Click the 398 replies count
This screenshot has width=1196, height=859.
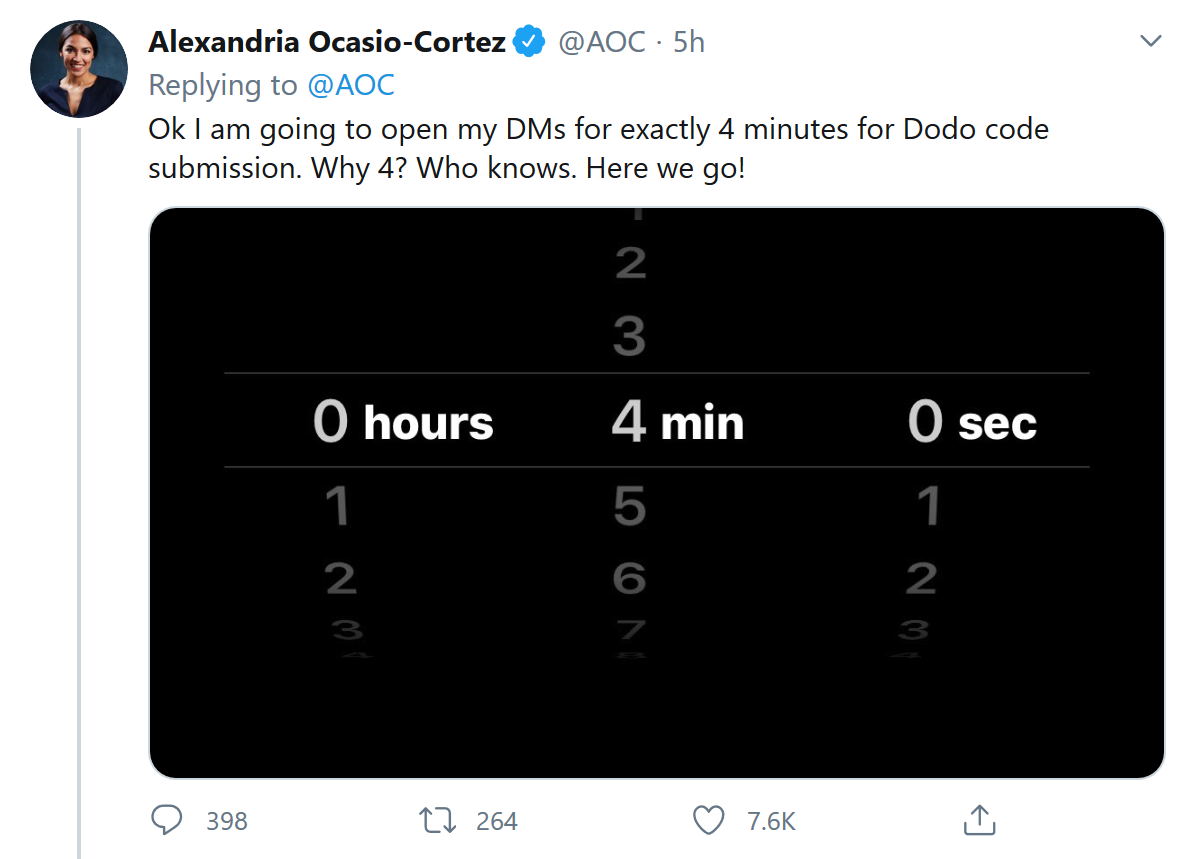pyautogui.click(x=226, y=821)
